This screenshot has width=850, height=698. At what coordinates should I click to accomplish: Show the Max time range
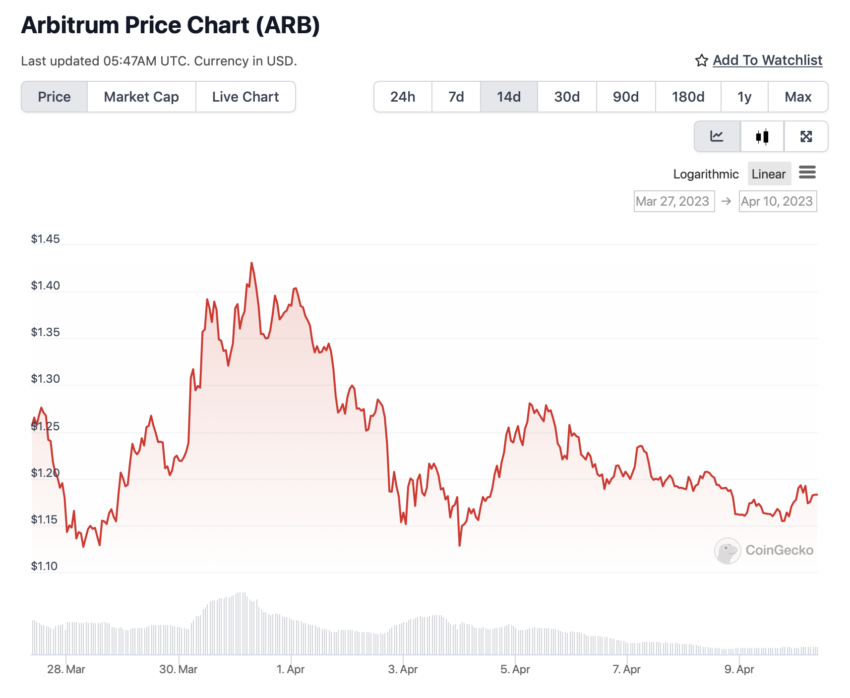tap(798, 97)
